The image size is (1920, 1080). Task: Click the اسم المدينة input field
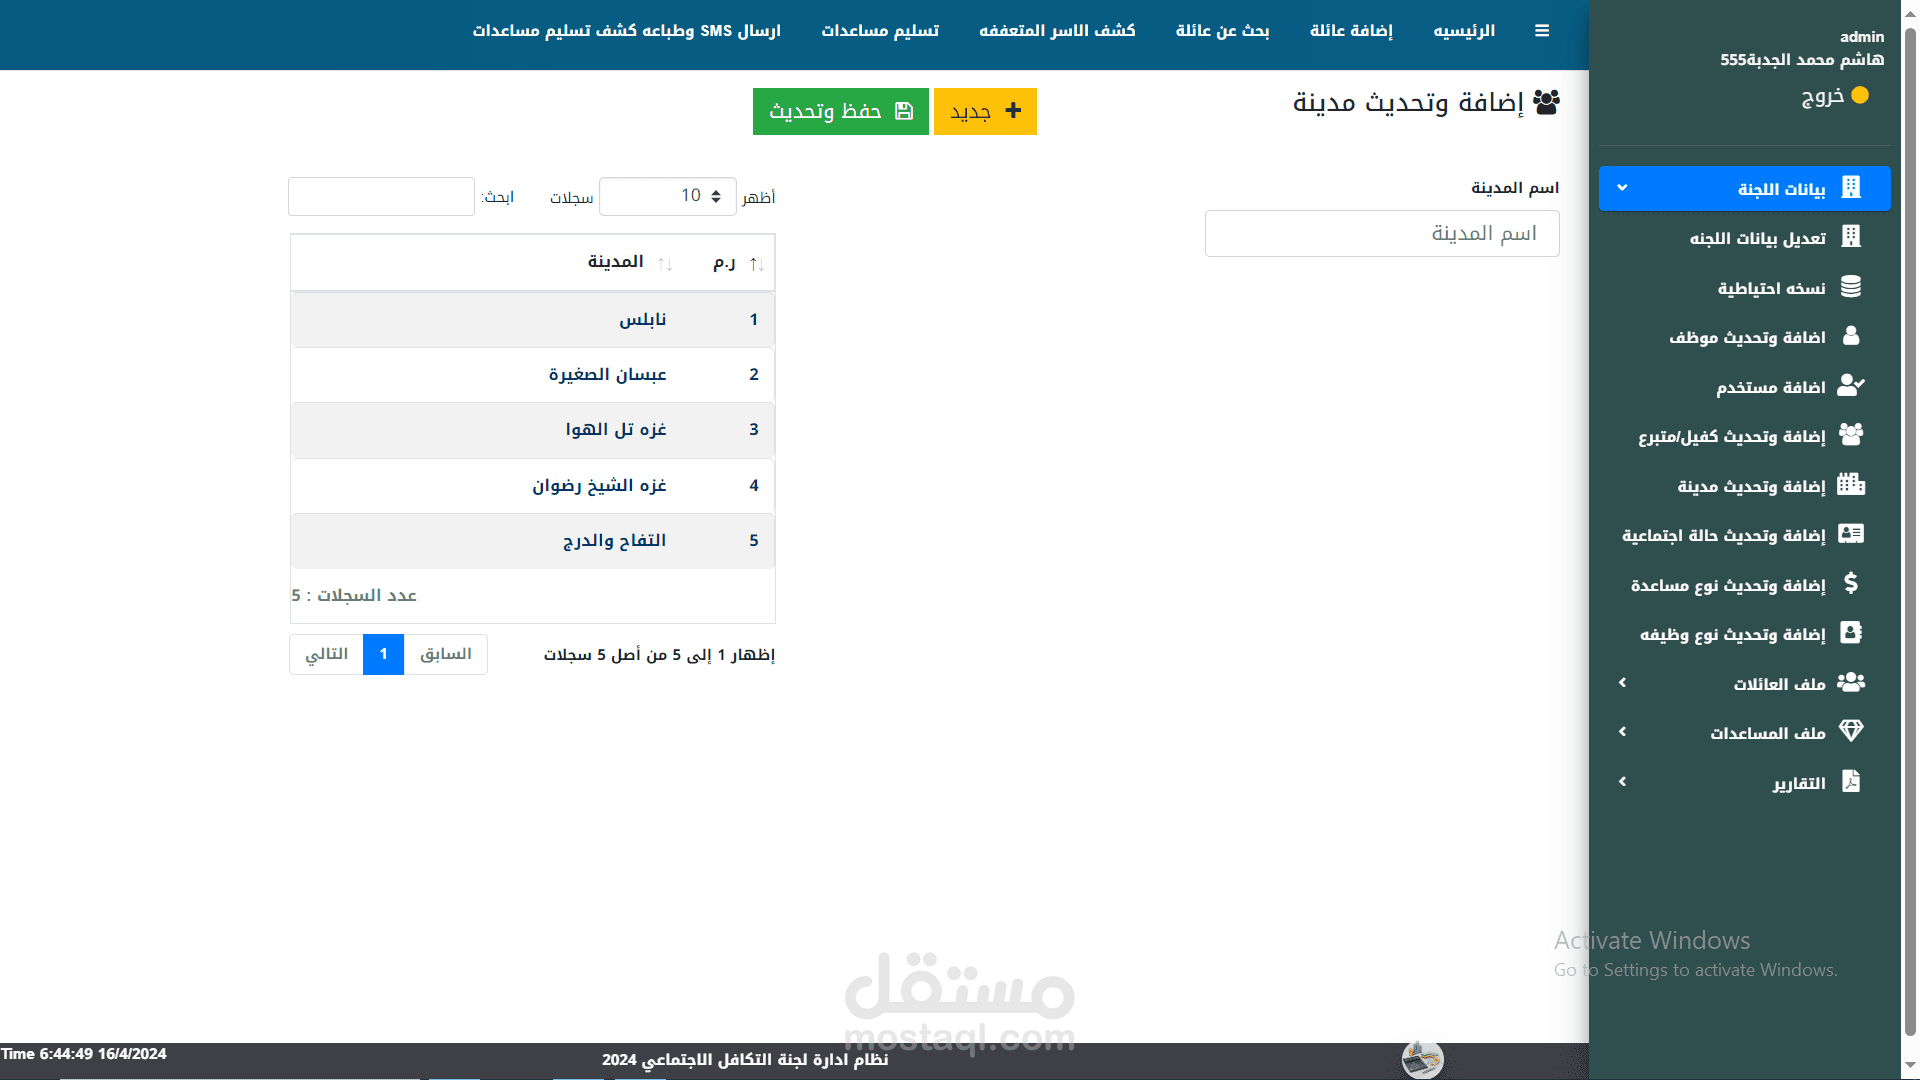(1381, 233)
